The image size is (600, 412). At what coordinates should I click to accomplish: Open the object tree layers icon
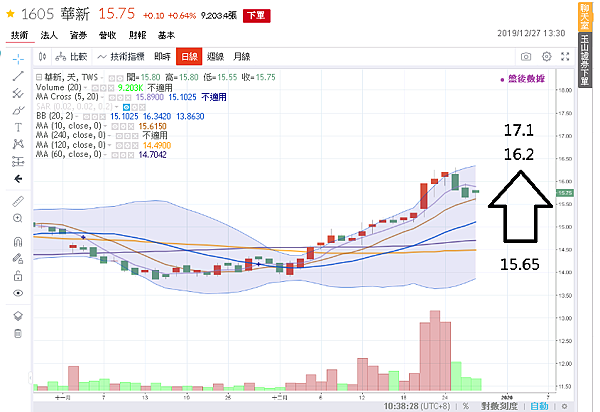click(18, 316)
